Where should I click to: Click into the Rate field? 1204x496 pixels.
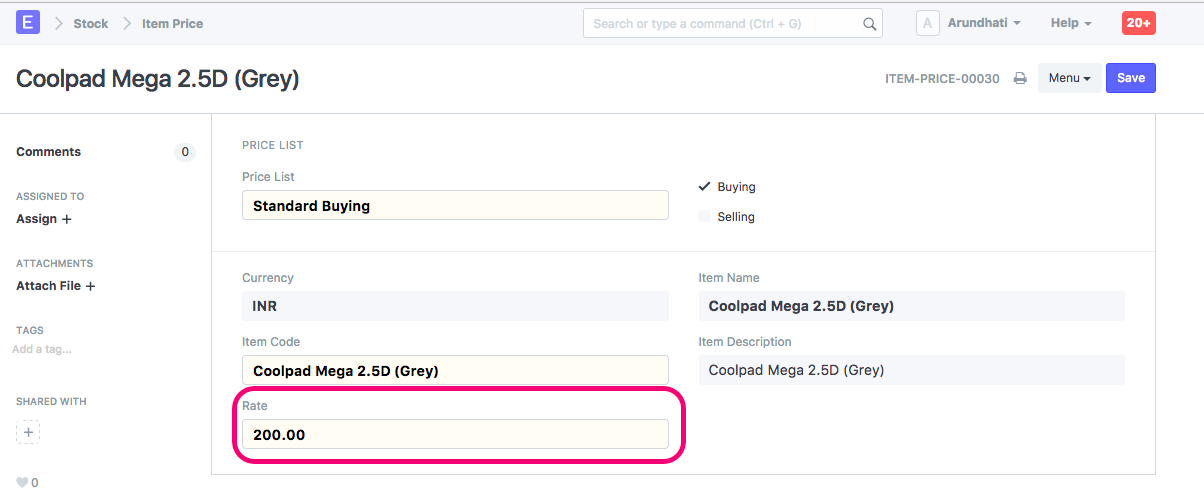(455, 434)
